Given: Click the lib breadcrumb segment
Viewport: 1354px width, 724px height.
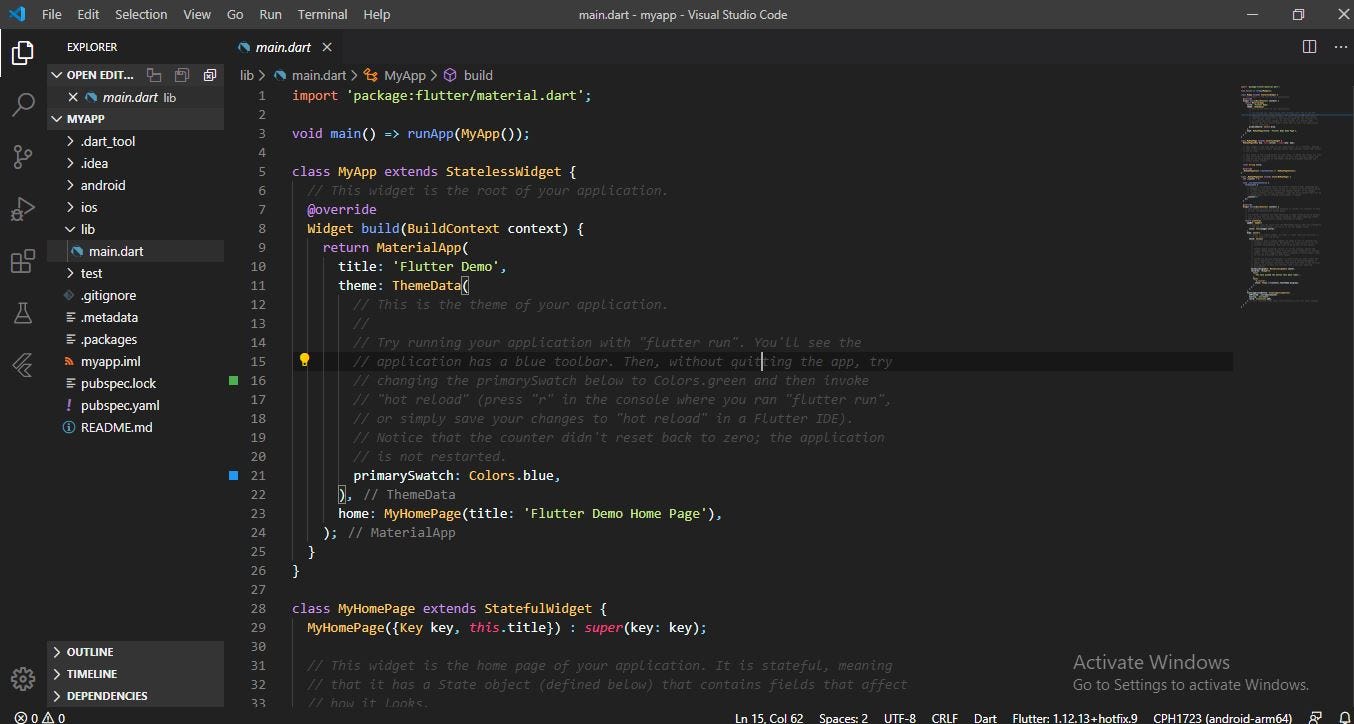Looking at the screenshot, I should [x=247, y=75].
